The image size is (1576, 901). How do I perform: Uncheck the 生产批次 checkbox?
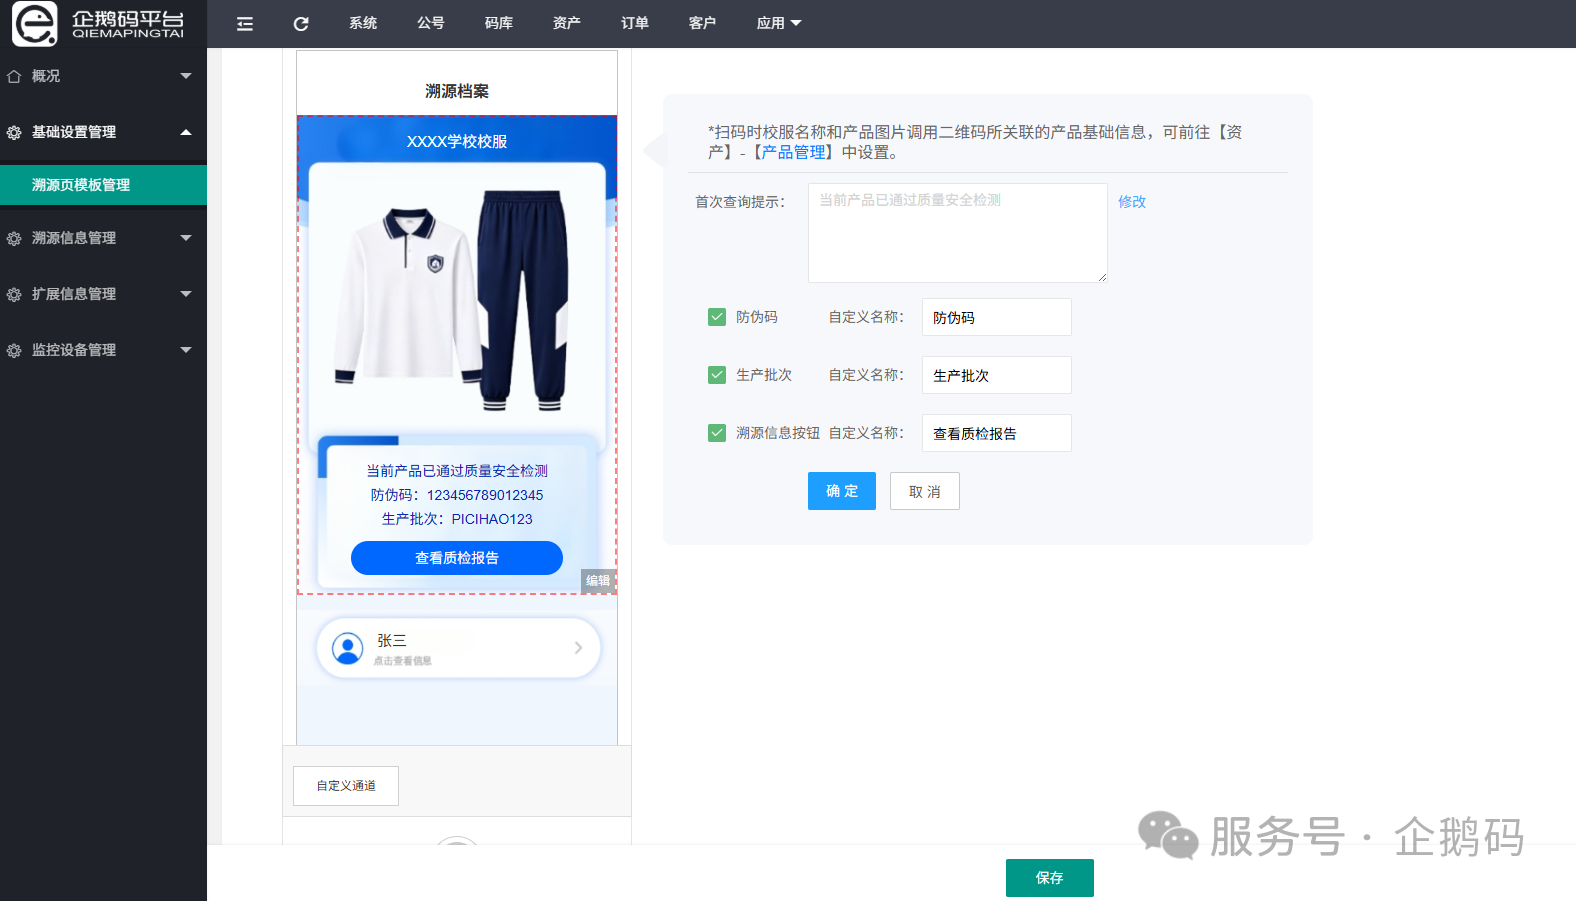pyautogui.click(x=717, y=375)
